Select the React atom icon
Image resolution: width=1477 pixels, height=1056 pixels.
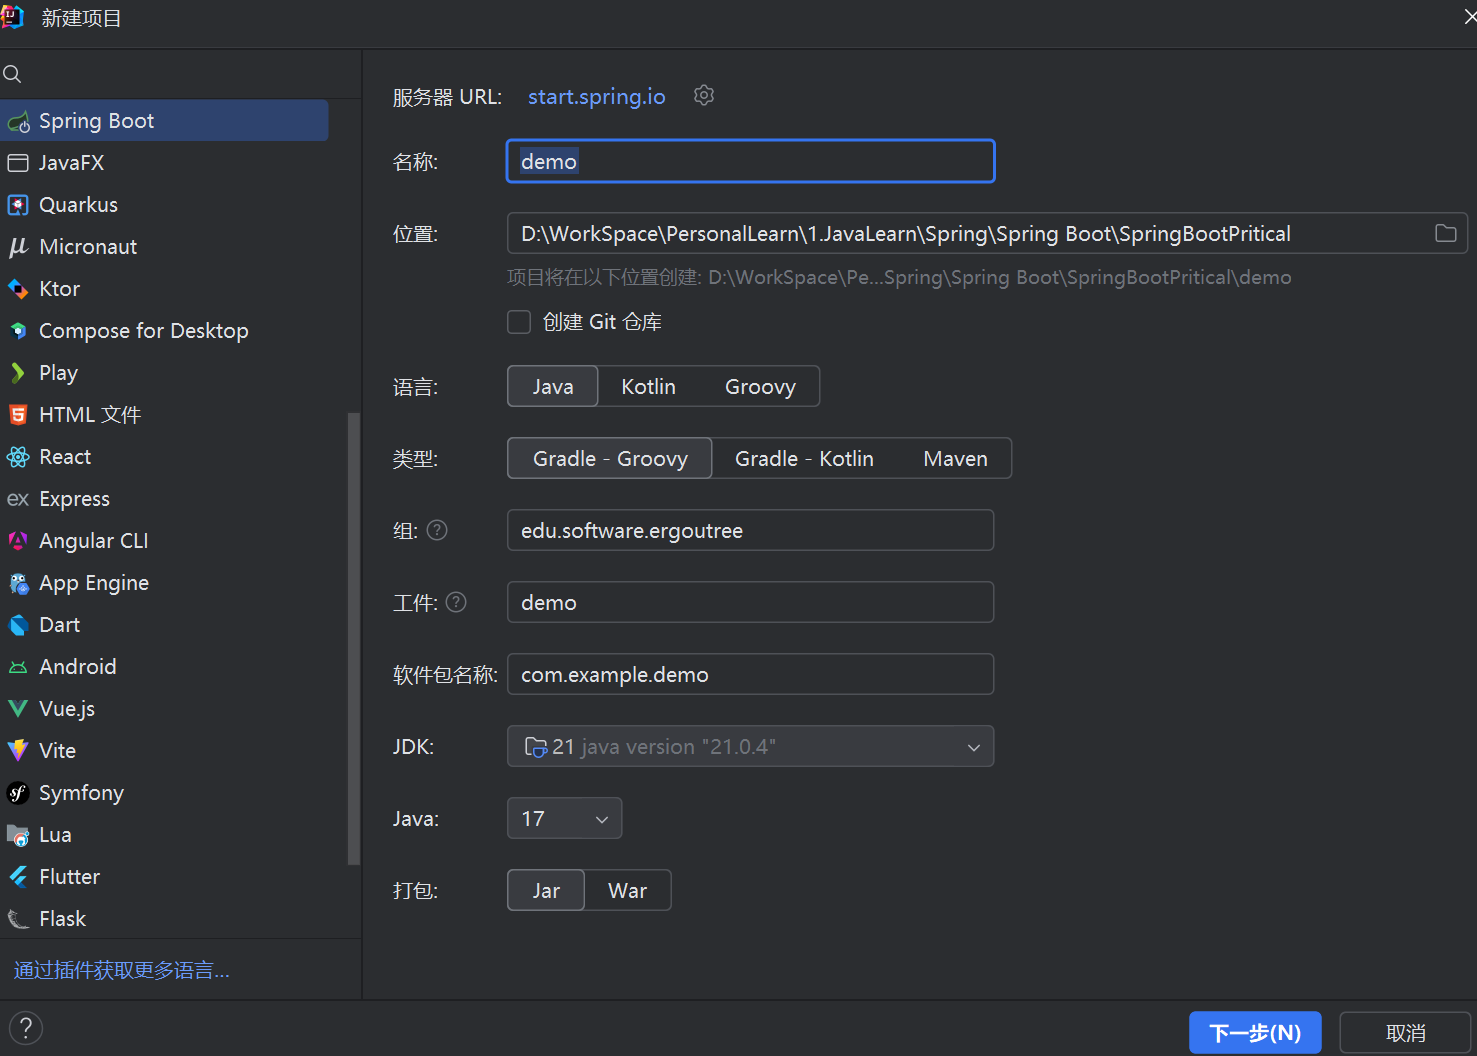tap(18, 457)
